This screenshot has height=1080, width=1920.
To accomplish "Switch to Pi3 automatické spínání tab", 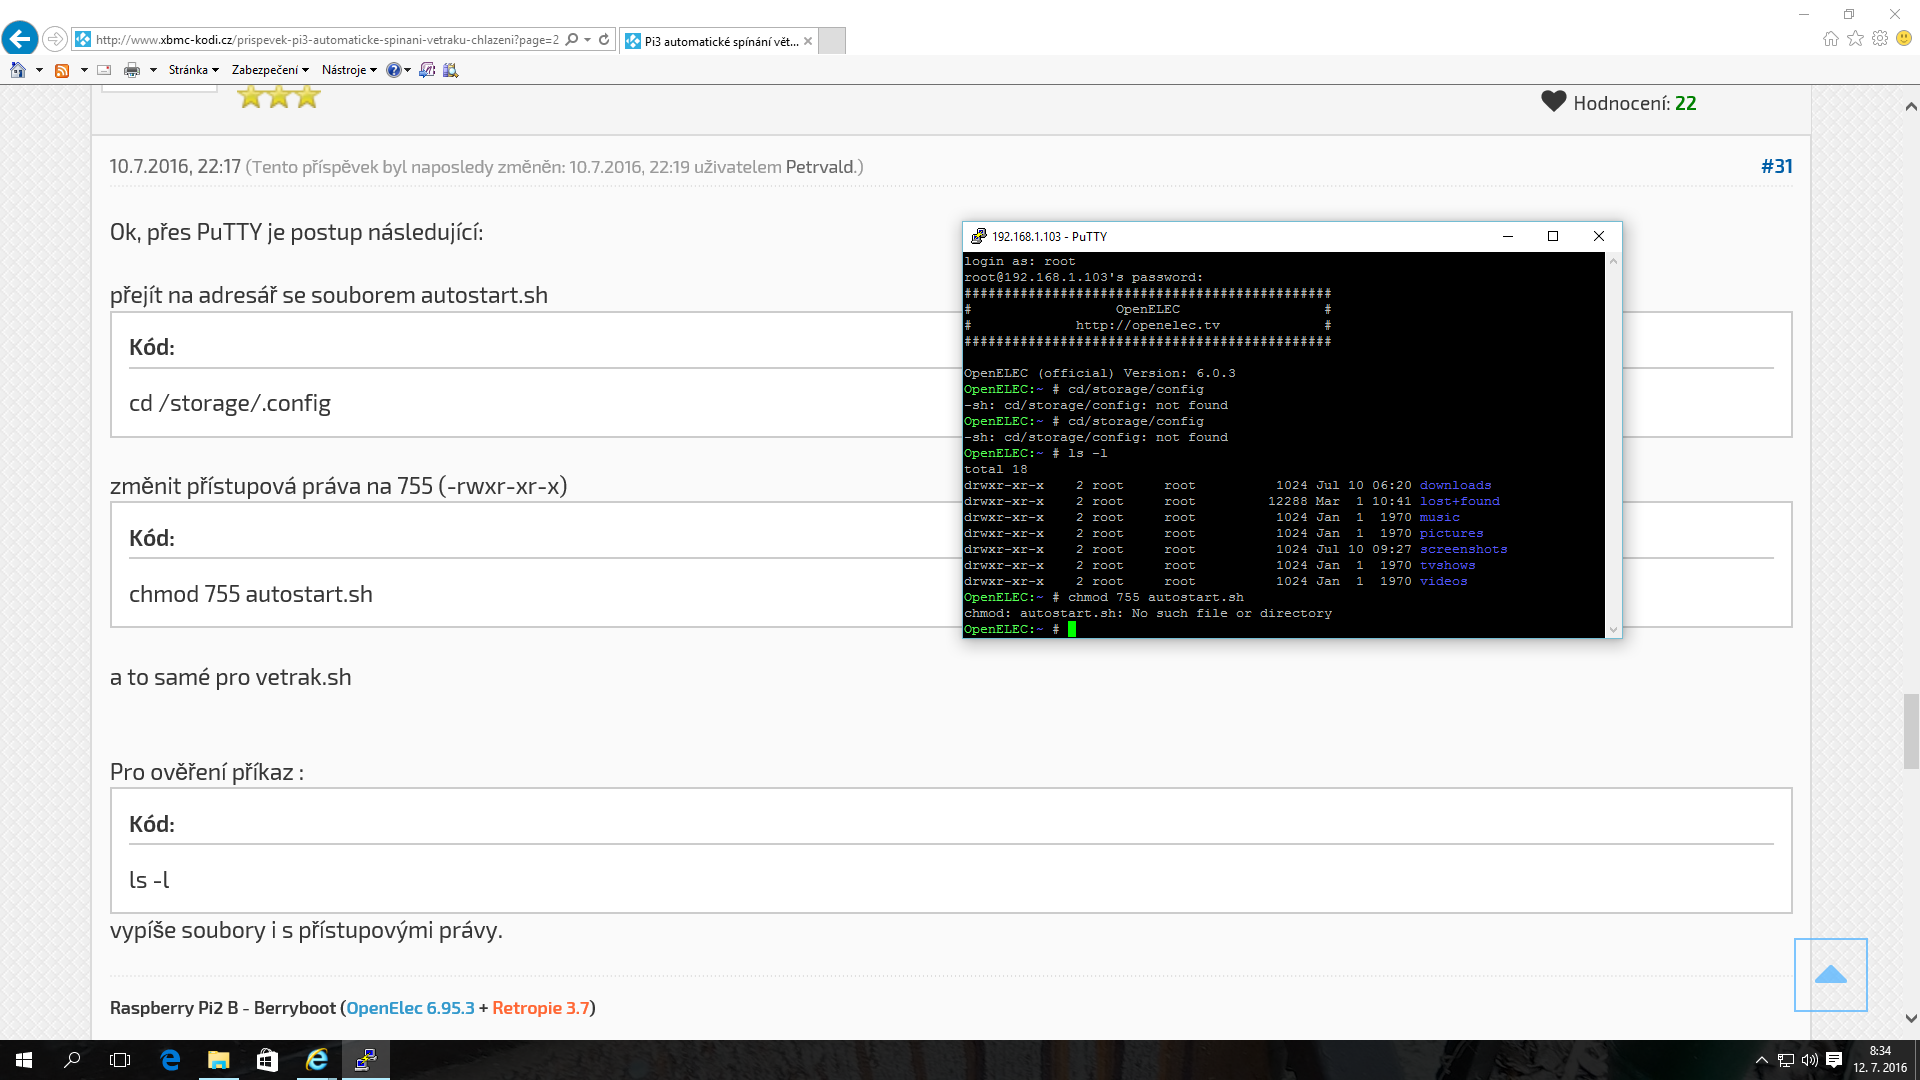I will coord(718,41).
